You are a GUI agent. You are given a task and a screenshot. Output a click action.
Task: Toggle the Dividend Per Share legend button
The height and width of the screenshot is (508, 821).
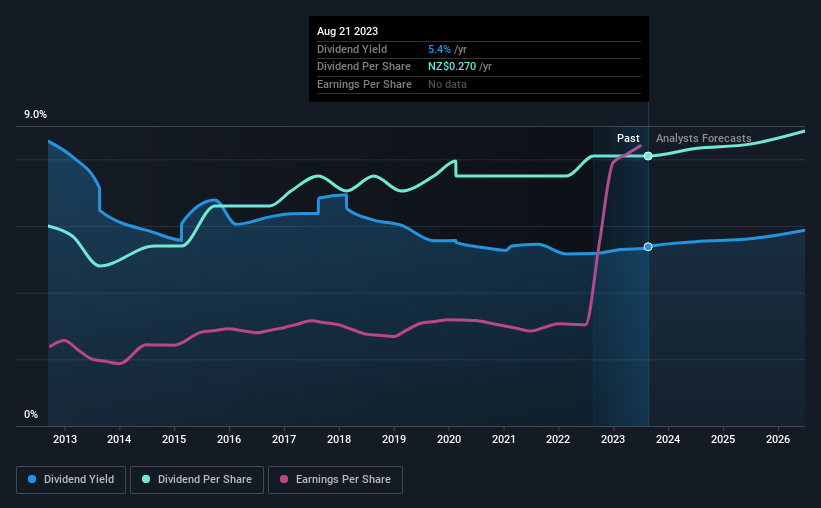(197, 480)
